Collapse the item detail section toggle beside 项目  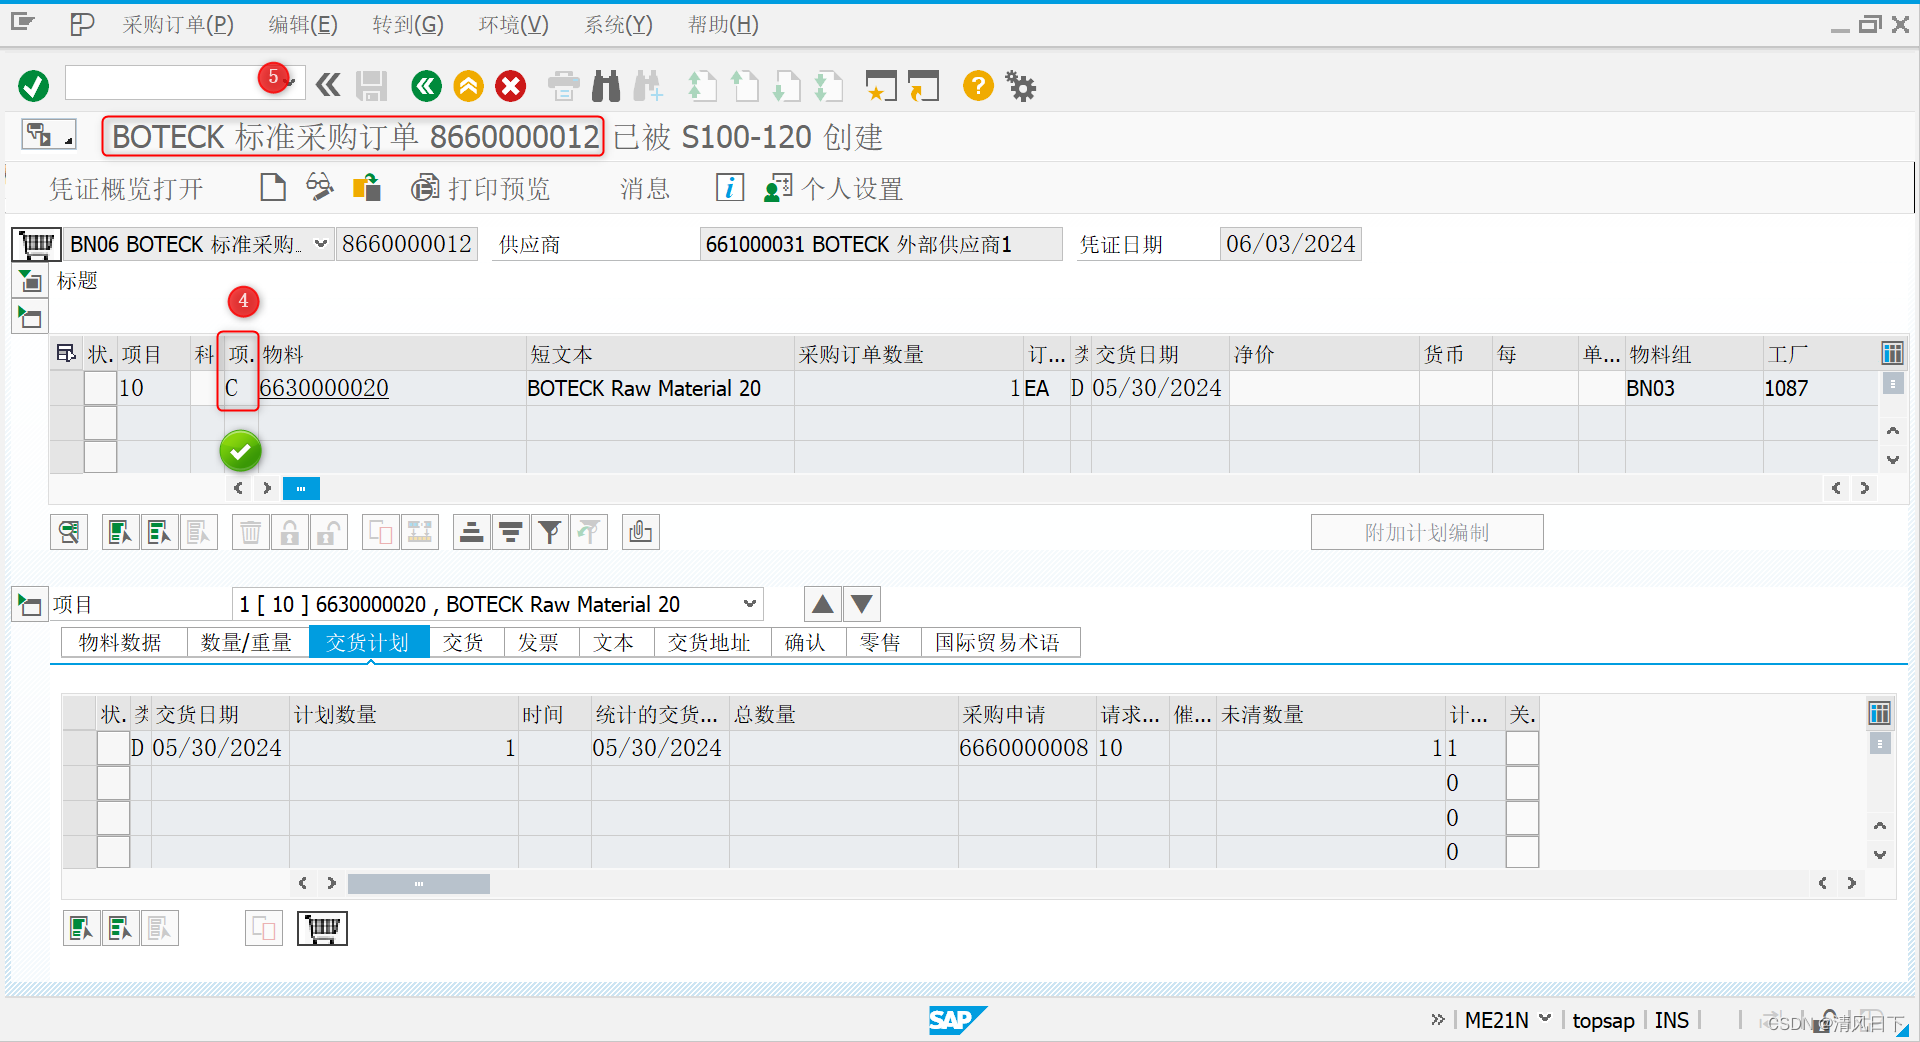point(30,604)
